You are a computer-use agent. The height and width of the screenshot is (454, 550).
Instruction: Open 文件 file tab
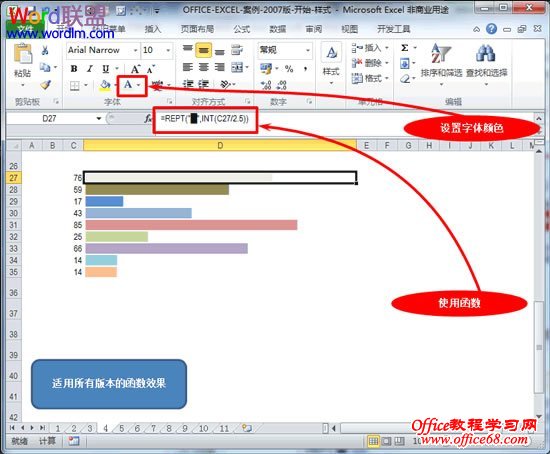point(25,29)
